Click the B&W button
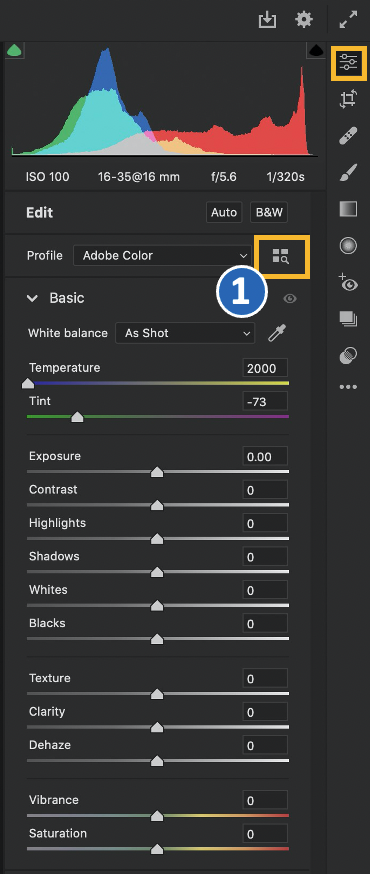Image resolution: width=370 pixels, height=874 pixels. pyautogui.click(x=269, y=212)
